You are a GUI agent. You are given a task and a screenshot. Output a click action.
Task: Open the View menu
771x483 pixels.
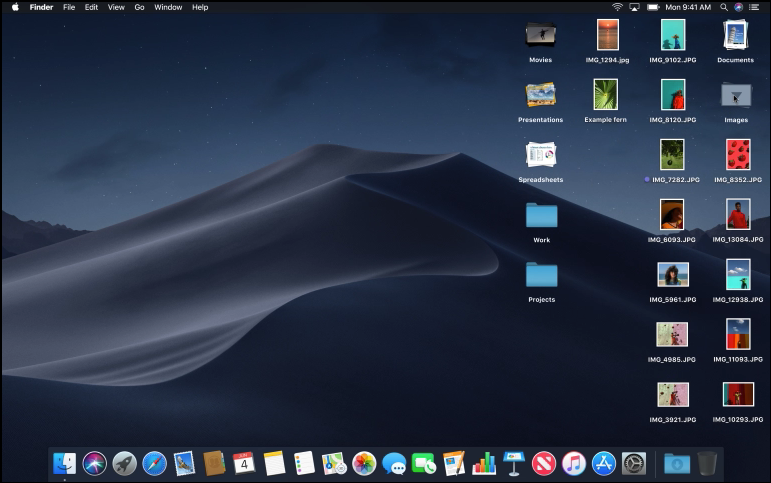point(116,7)
